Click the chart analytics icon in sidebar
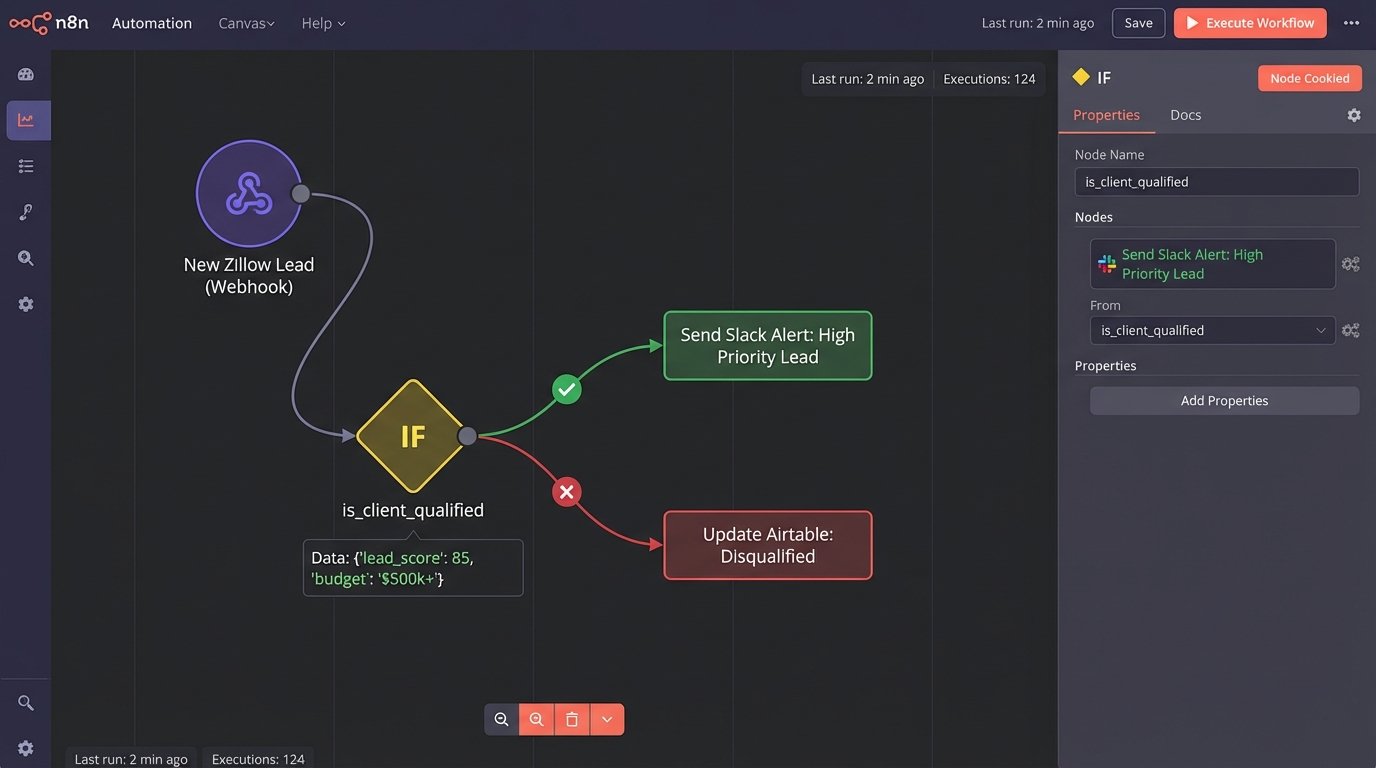The height and width of the screenshot is (768, 1376). coord(26,120)
